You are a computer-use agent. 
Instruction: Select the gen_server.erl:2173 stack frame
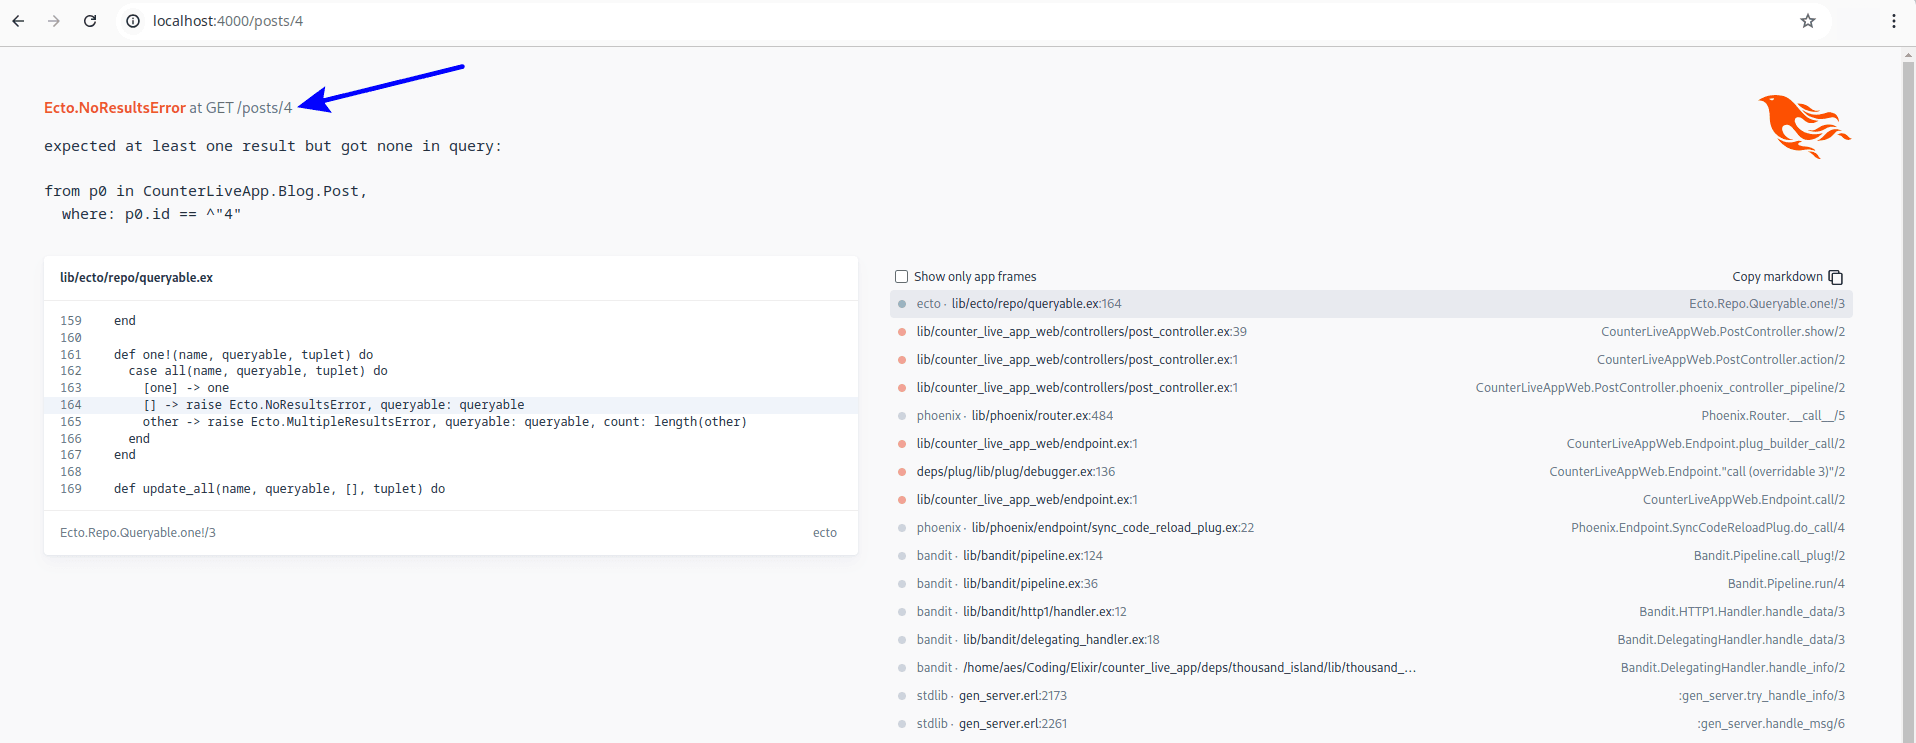(1371, 696)
